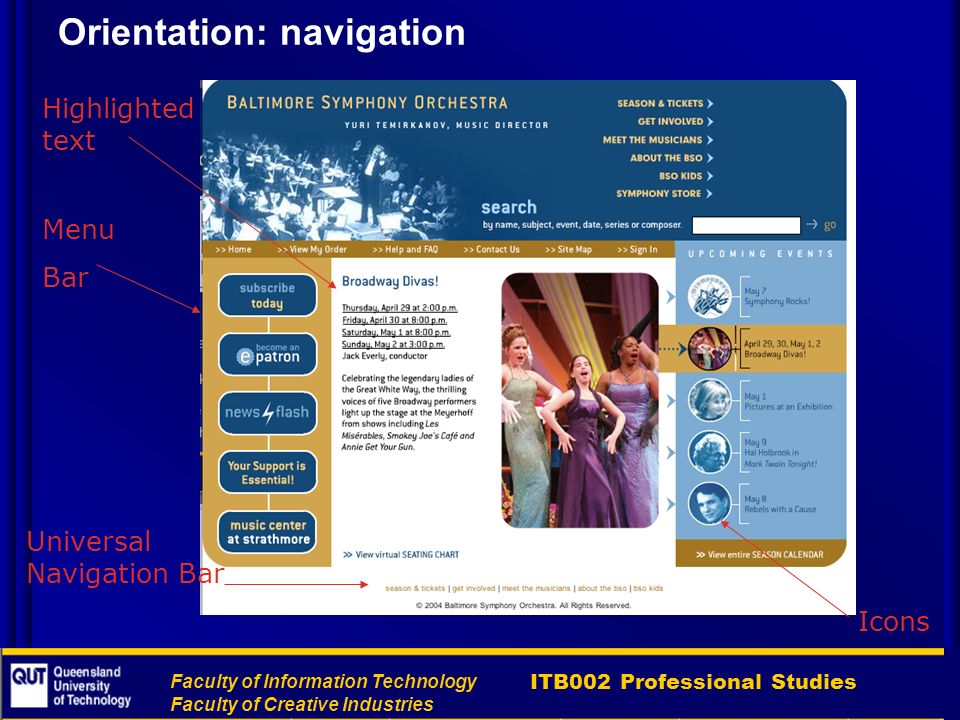The width and height of the screenshot is (960, 720).
Task: Click the About the BSO chevron arrow
Action: (710, 158)
